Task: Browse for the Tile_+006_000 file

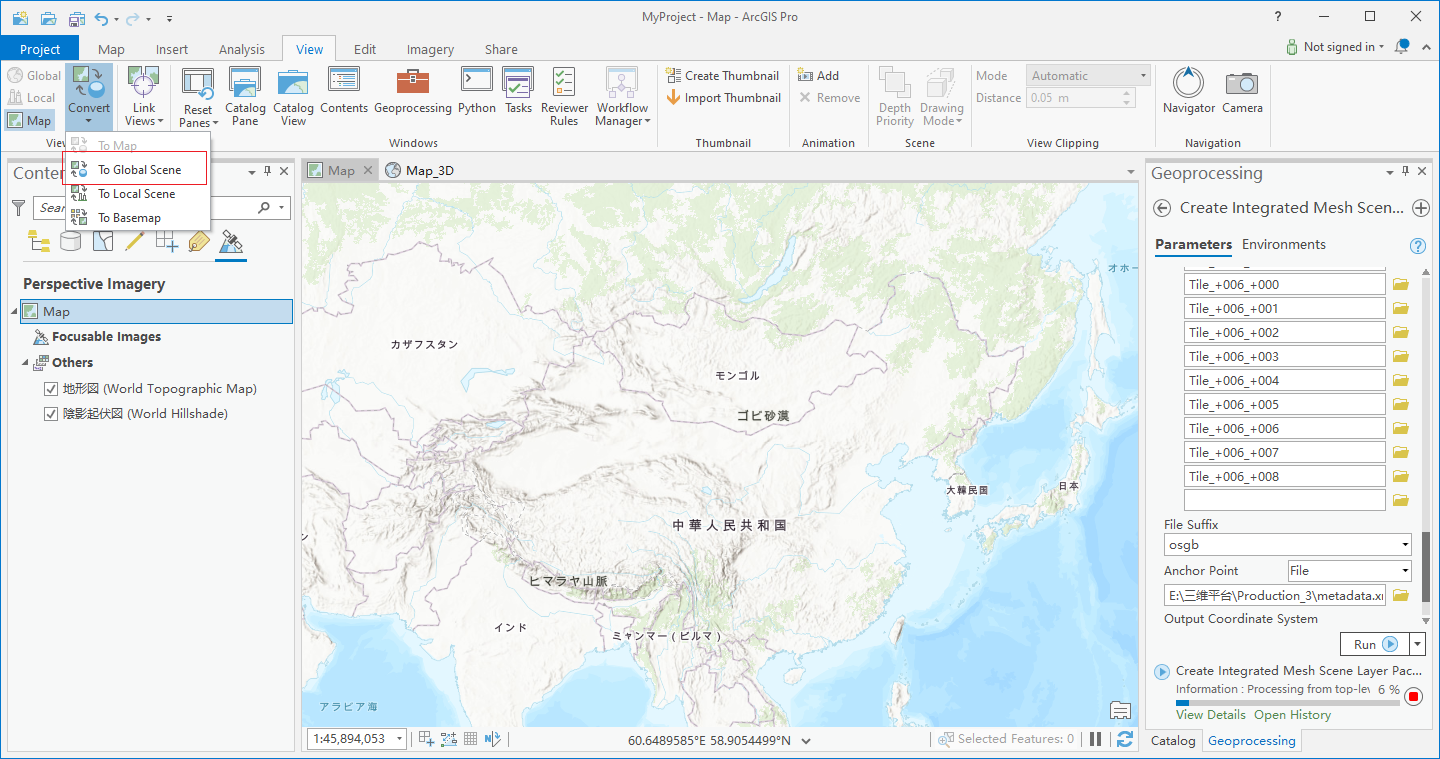Action: (x=1400, y=283)
